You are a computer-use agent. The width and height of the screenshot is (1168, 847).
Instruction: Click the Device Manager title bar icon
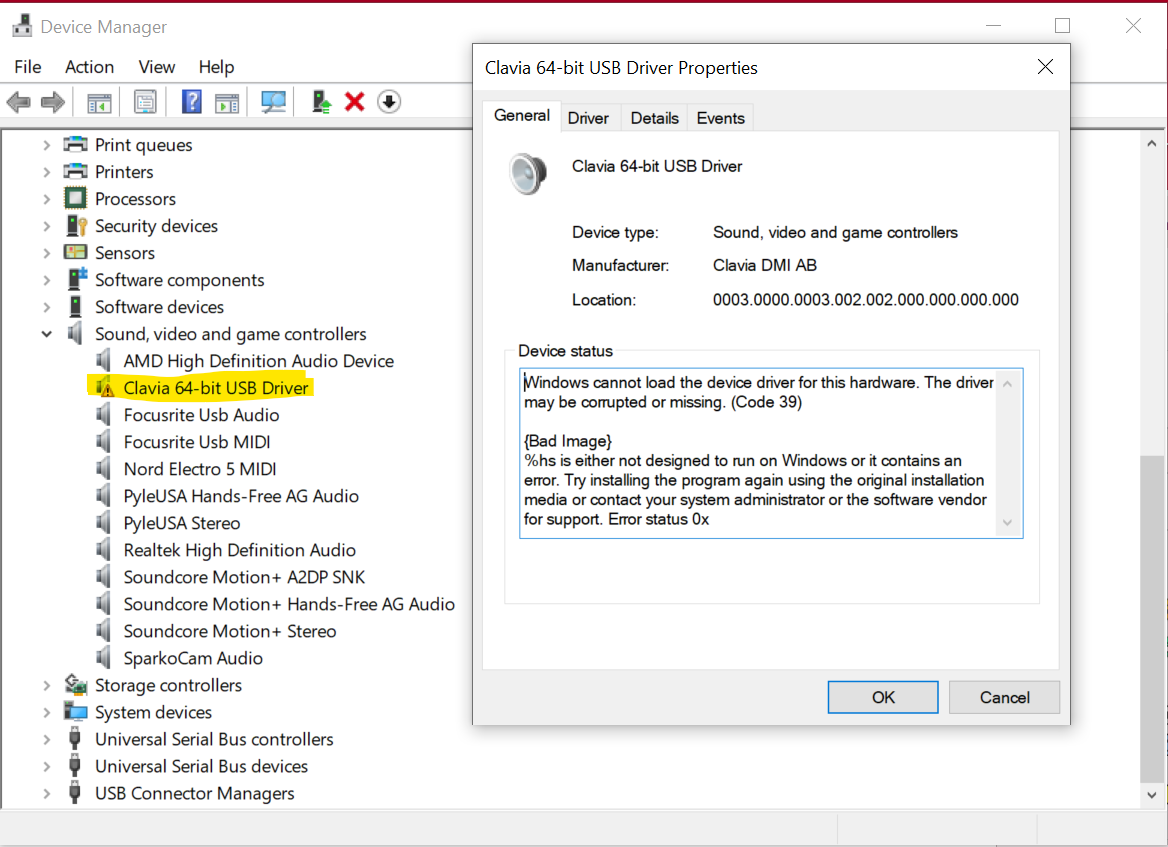tap(22, 26)
